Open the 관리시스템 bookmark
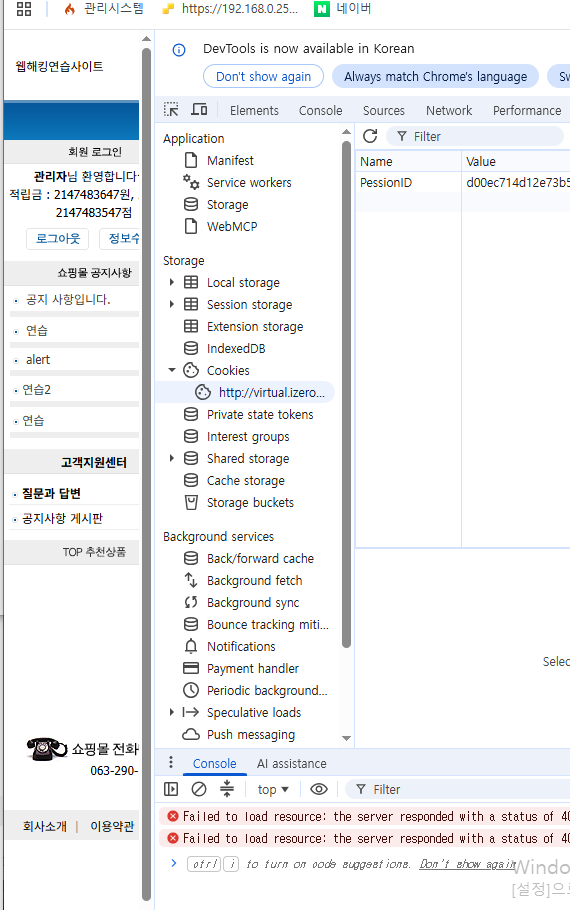 (103, 9)
